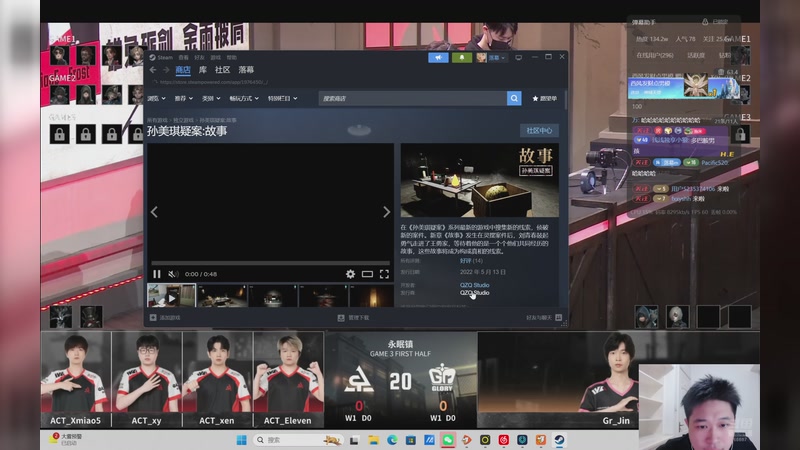Open the 好友 menu
Image resolution: width=800 pixels, height=450 pixels.
tap(199, 58)
